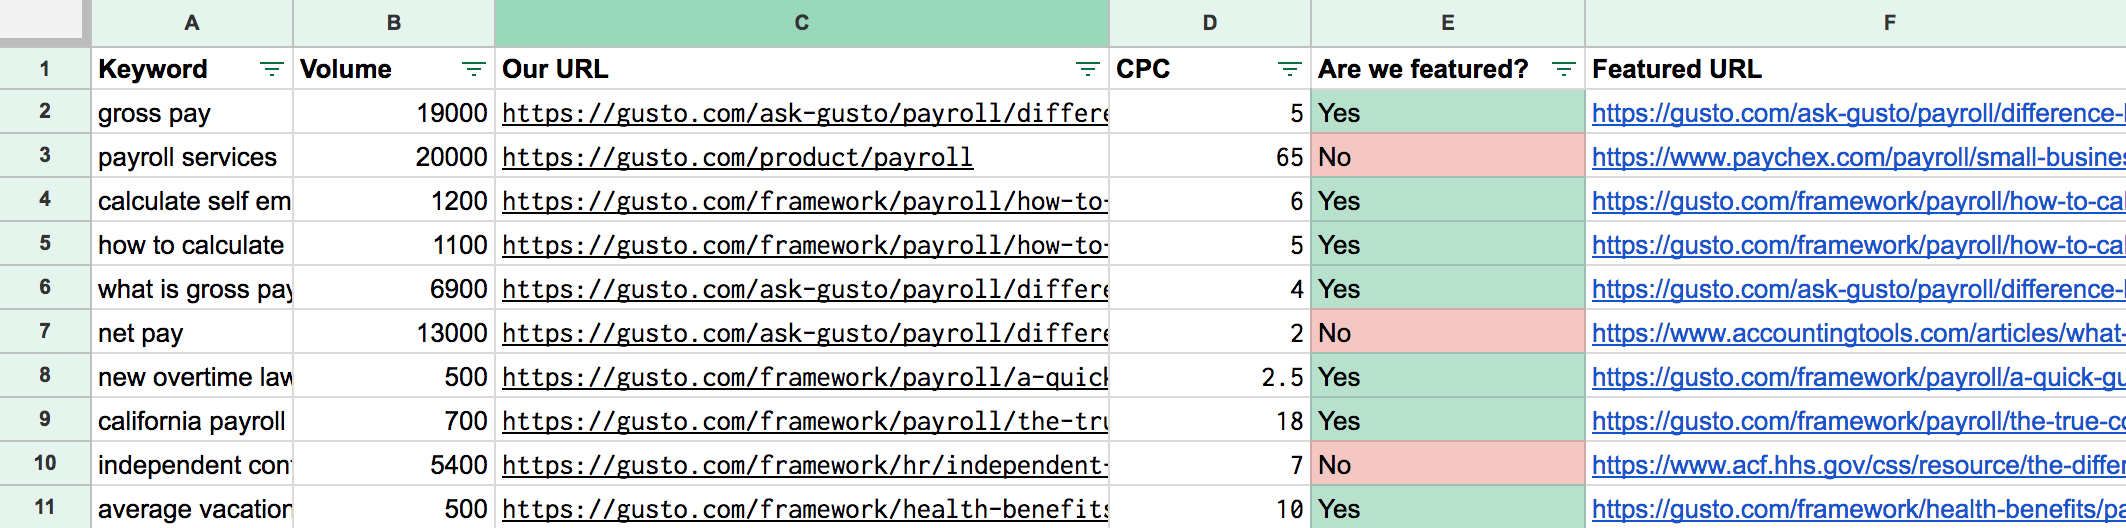
Task: Select column C header
Action: click(802, 23)
